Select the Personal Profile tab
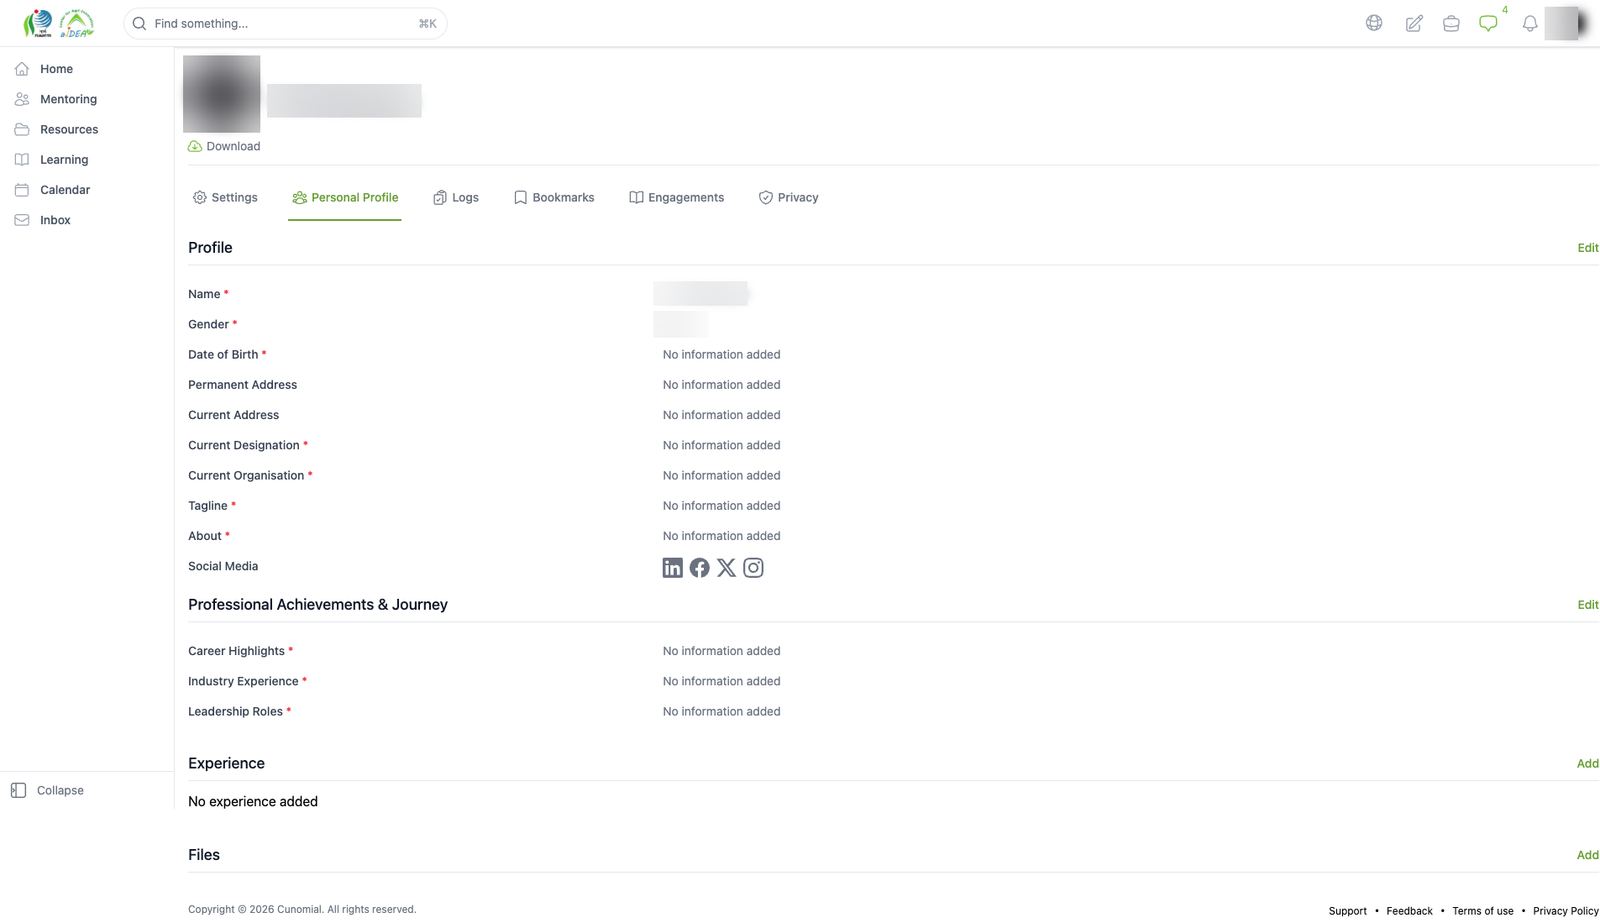Image resolution: width=1600 pixels, height=923 pixels. (x=345, y=198)
